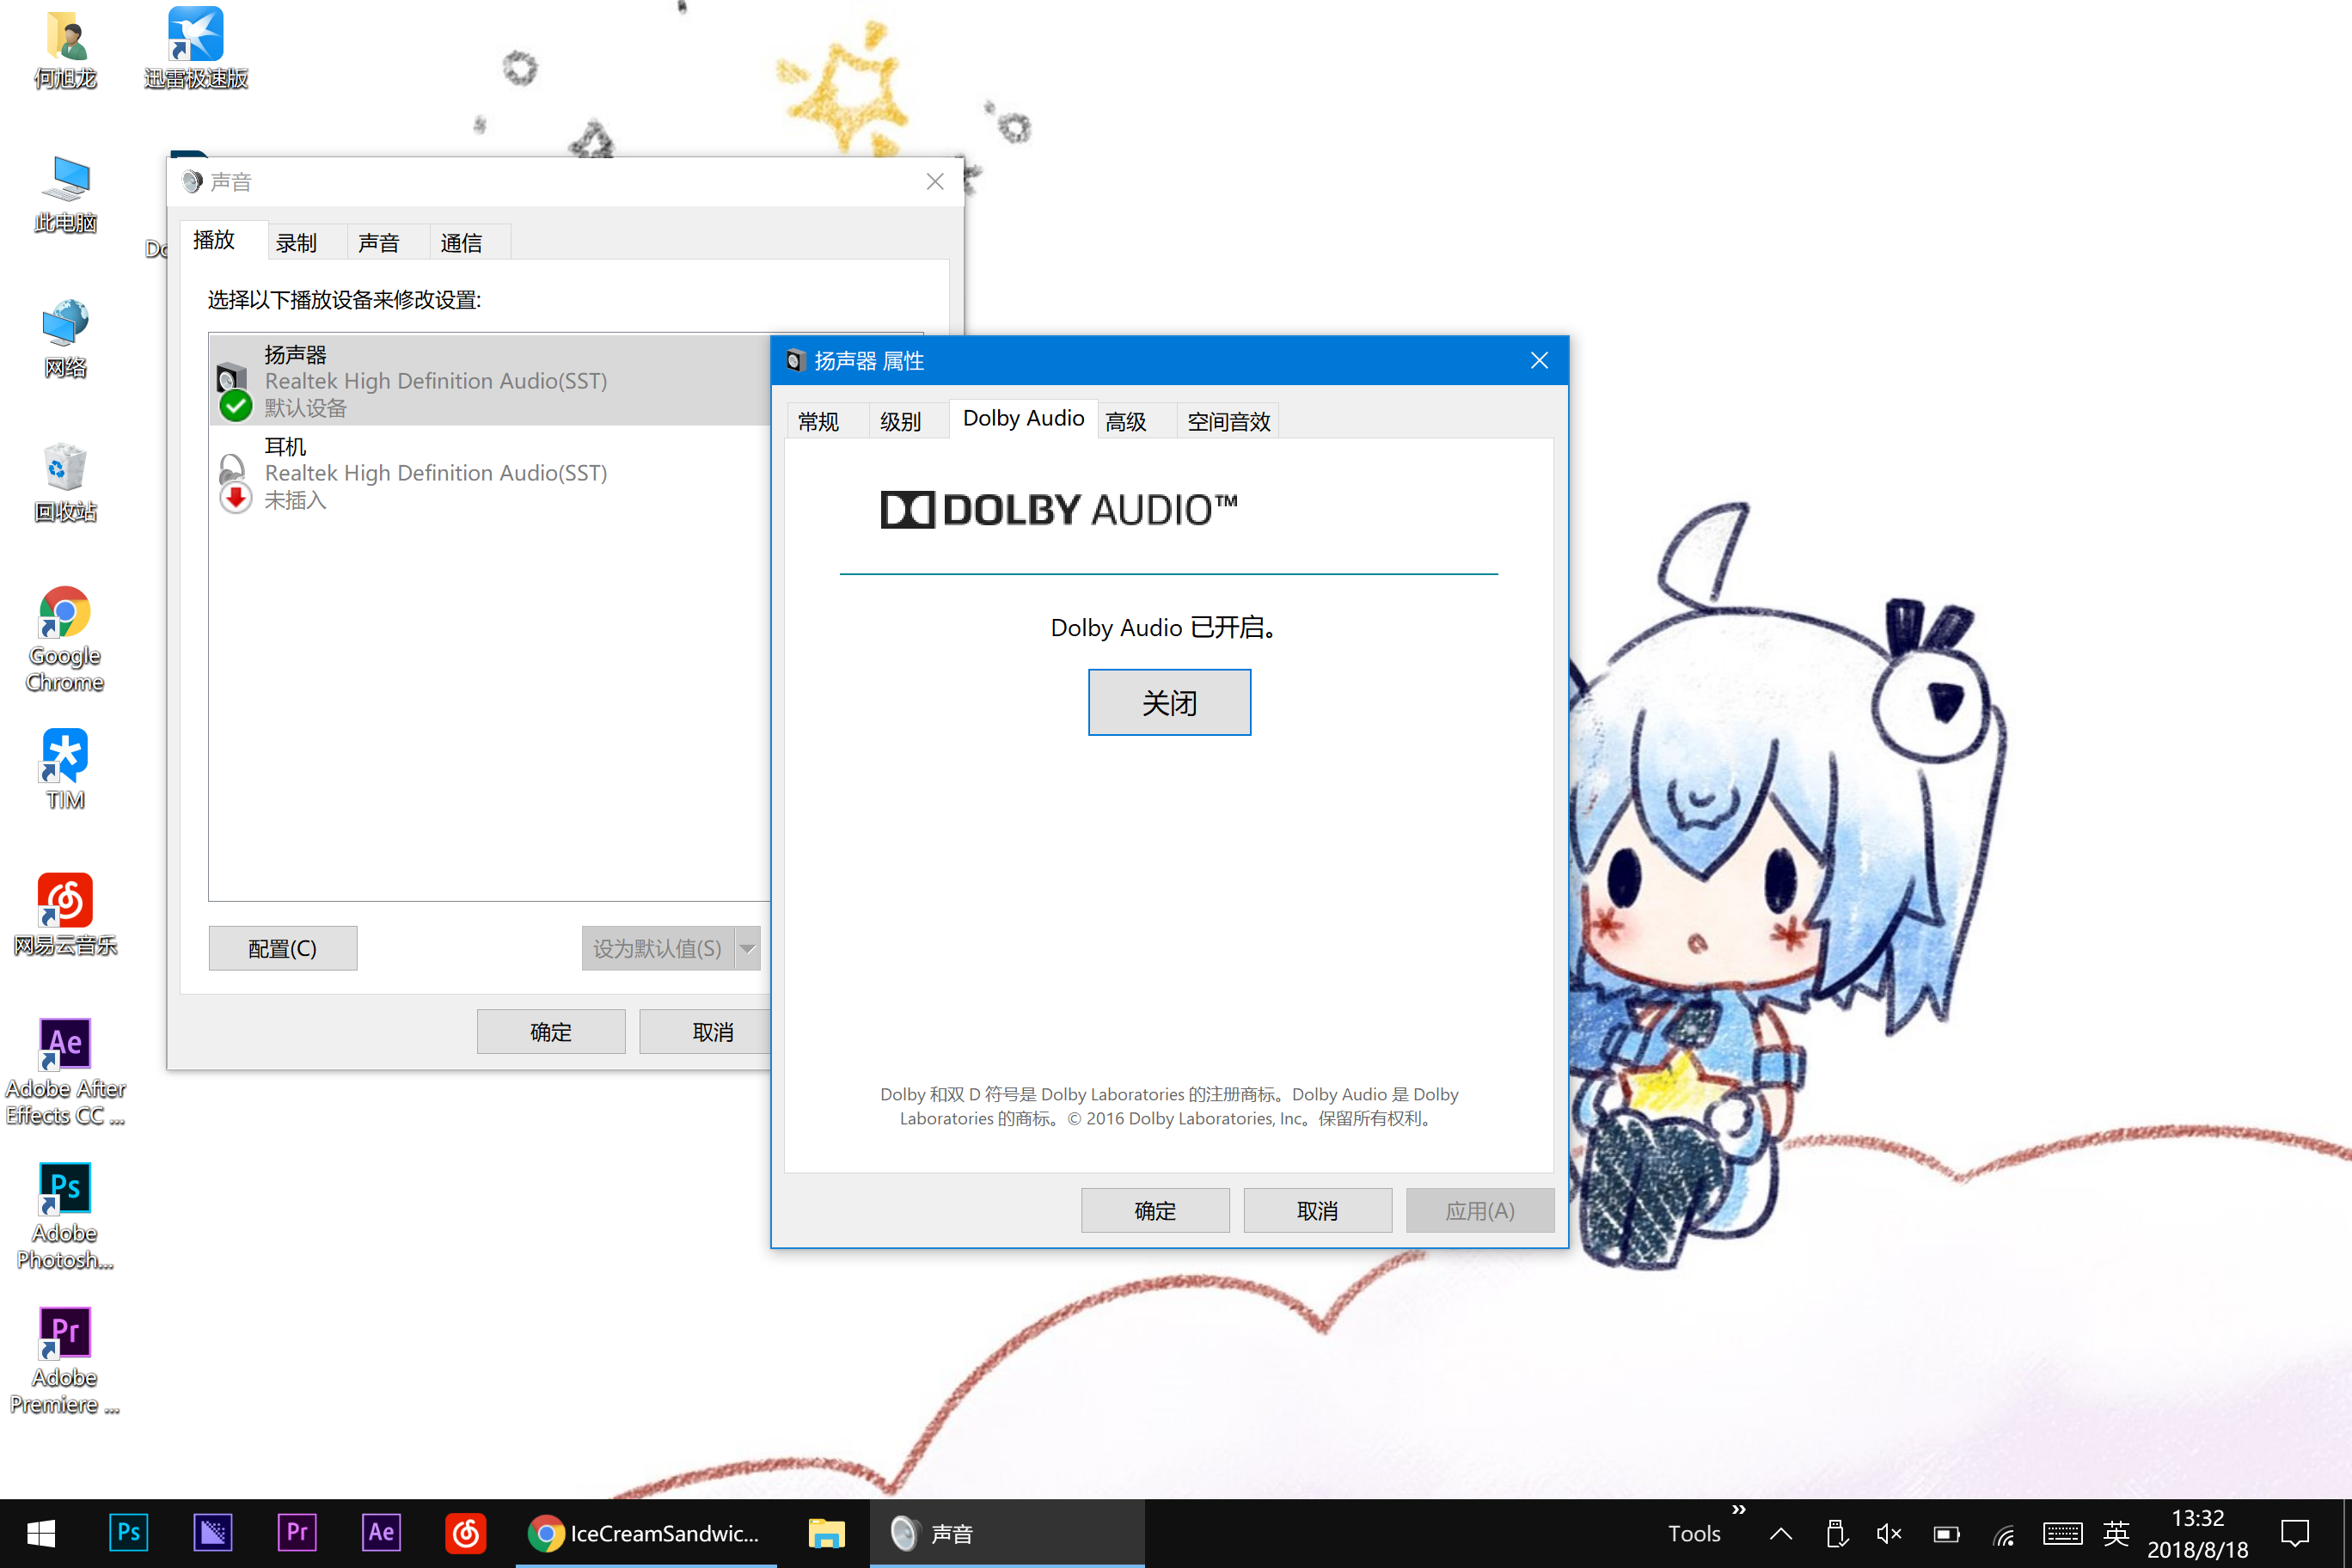Screen dimensions: 2352x1568
Task: Switch to the 录制 tab
Action: pyautogui.click(x=296, y=243)
